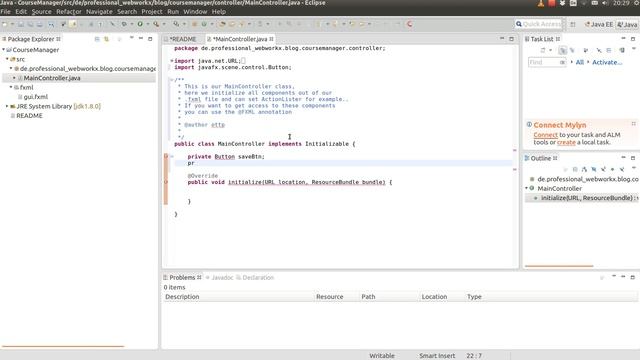This screenshot has height=360, width=640.
Task: Click the Task List panel icon
Action: point(527,39)
